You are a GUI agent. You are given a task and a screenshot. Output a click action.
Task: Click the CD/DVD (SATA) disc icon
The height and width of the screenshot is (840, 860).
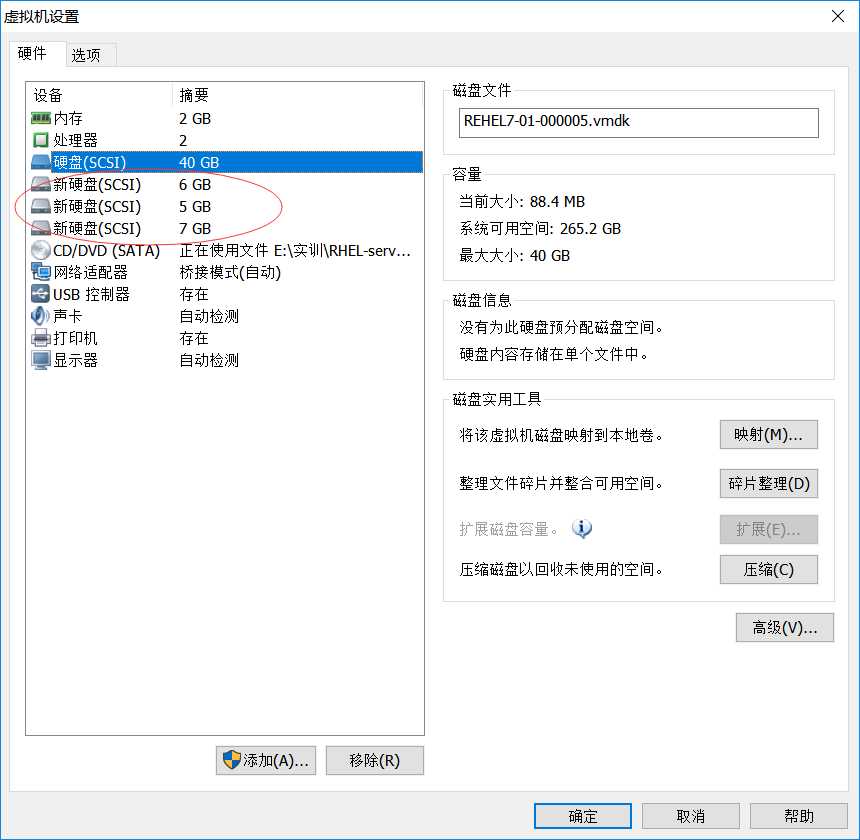tap(41, 251)
